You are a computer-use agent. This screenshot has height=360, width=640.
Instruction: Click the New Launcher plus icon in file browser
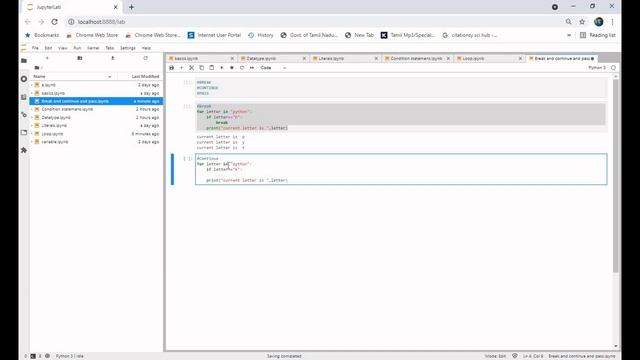point(47,58)
